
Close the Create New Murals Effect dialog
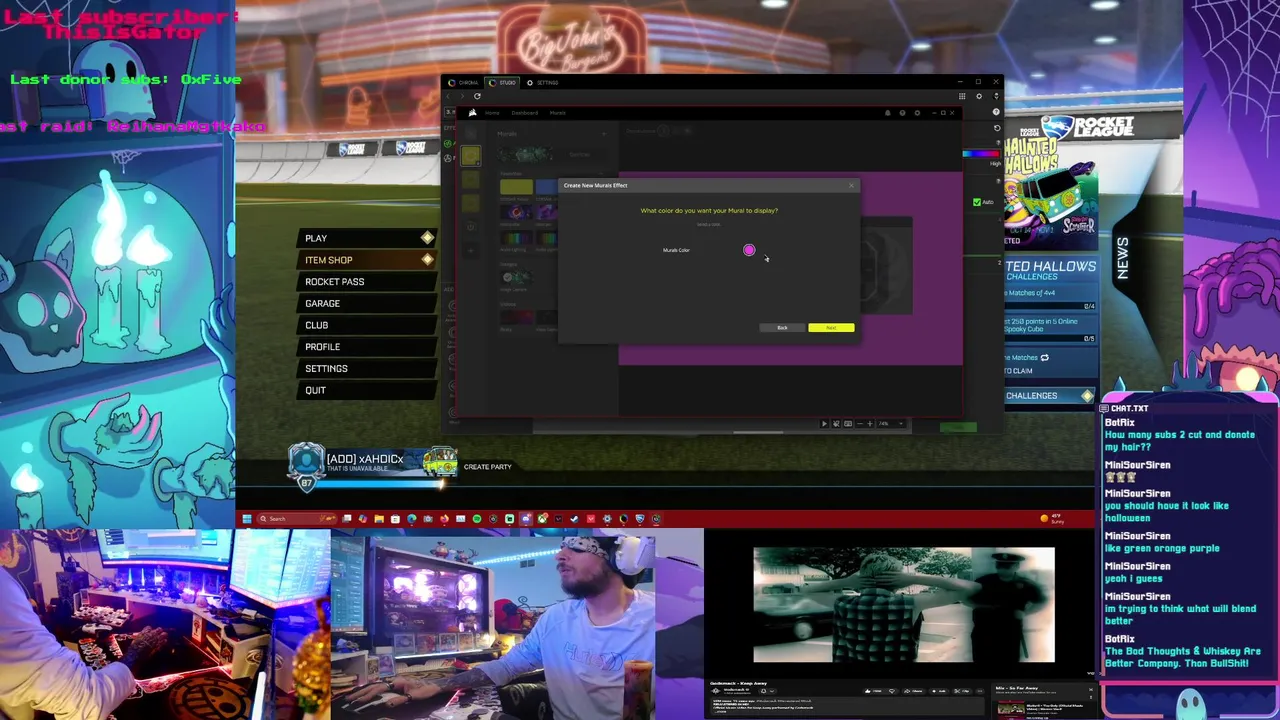click(x=852, y=185)
